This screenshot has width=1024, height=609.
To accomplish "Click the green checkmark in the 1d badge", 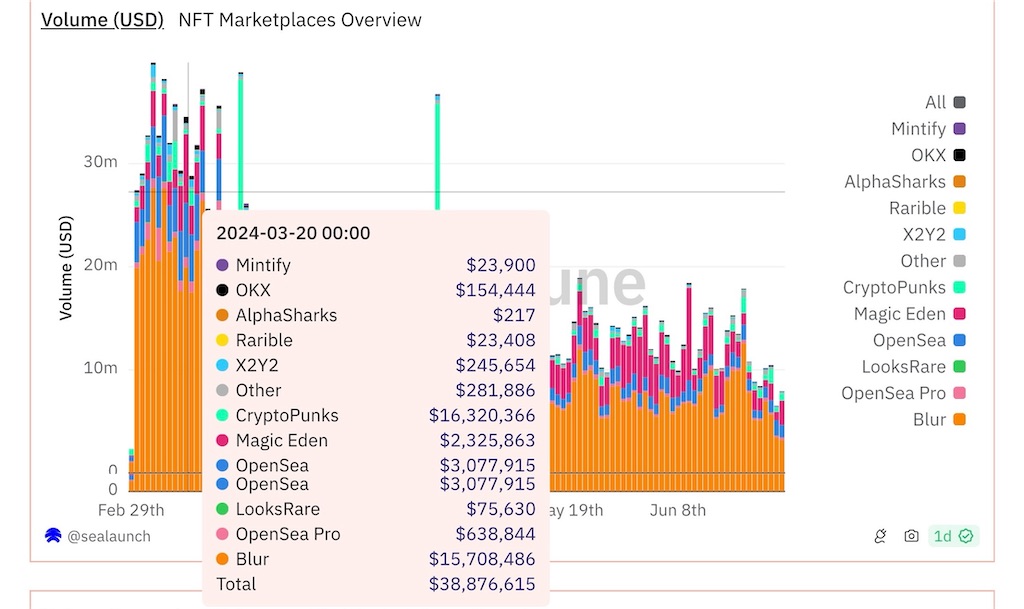I will click(x=966, y=537).
